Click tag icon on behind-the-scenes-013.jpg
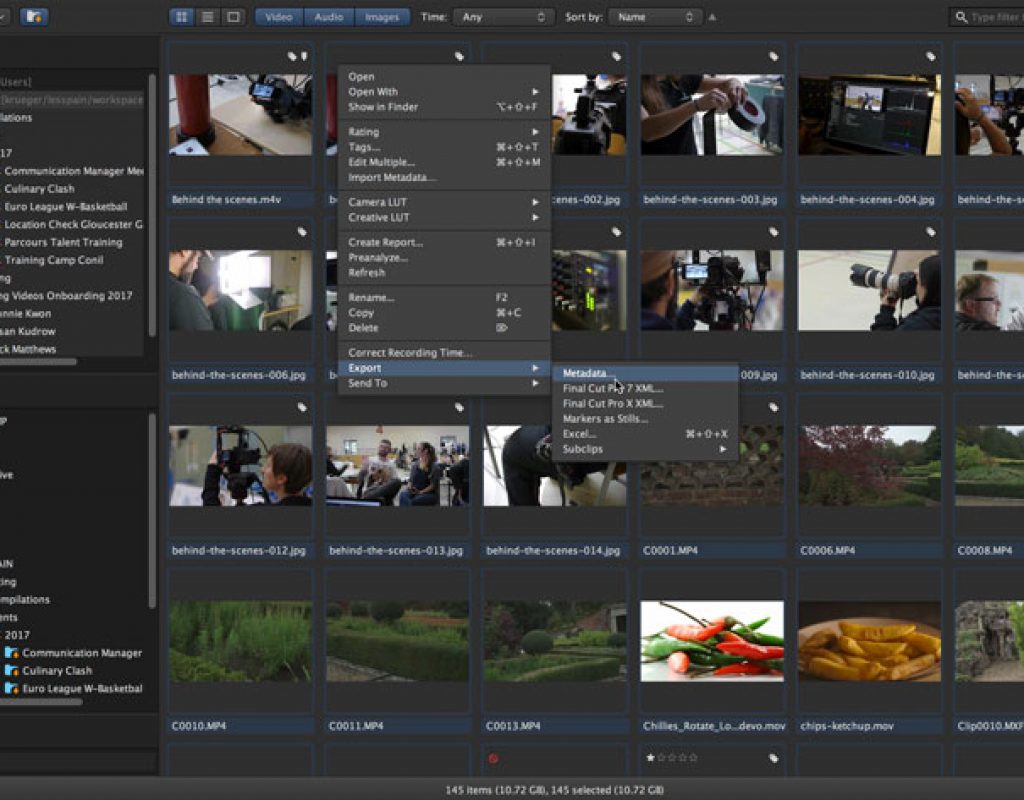This screenshot has width=1024, height=800. (459, 408)
